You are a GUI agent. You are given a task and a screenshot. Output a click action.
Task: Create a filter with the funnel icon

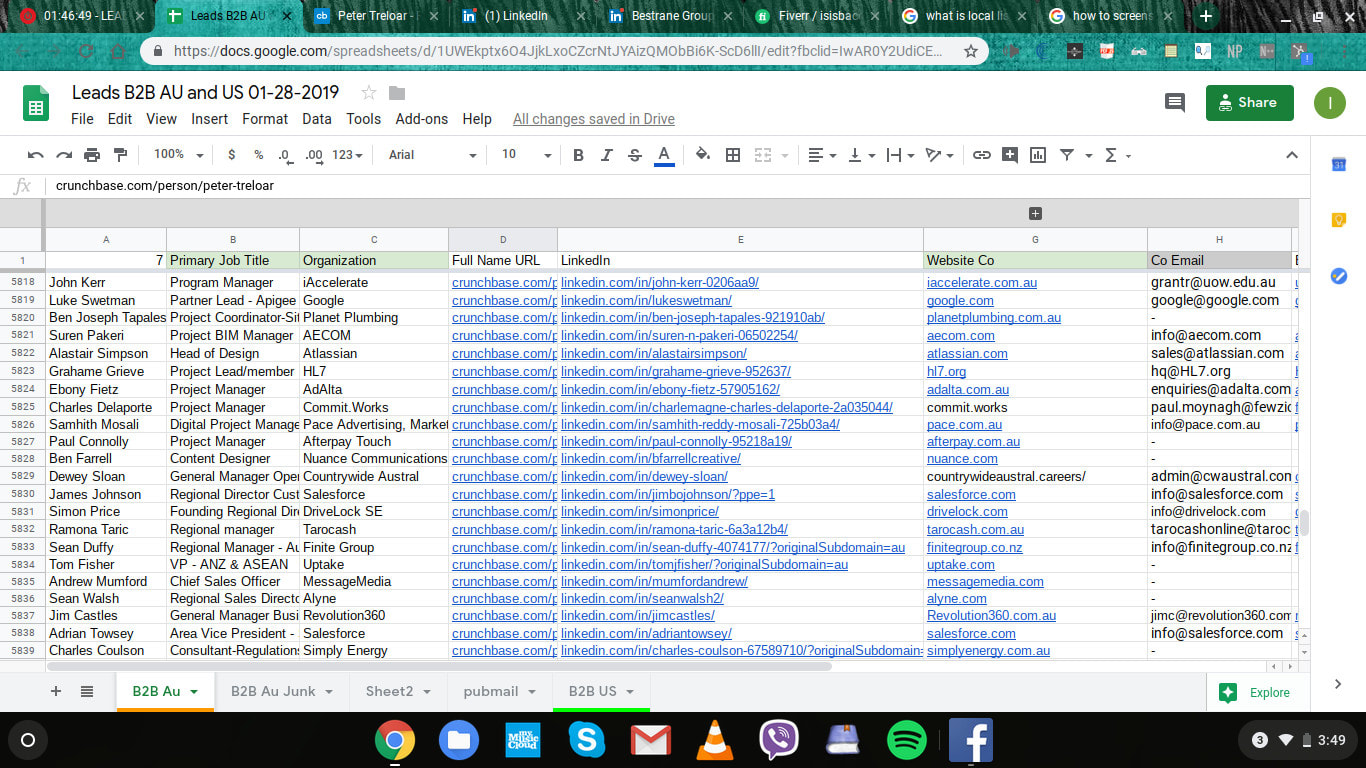1067,155
